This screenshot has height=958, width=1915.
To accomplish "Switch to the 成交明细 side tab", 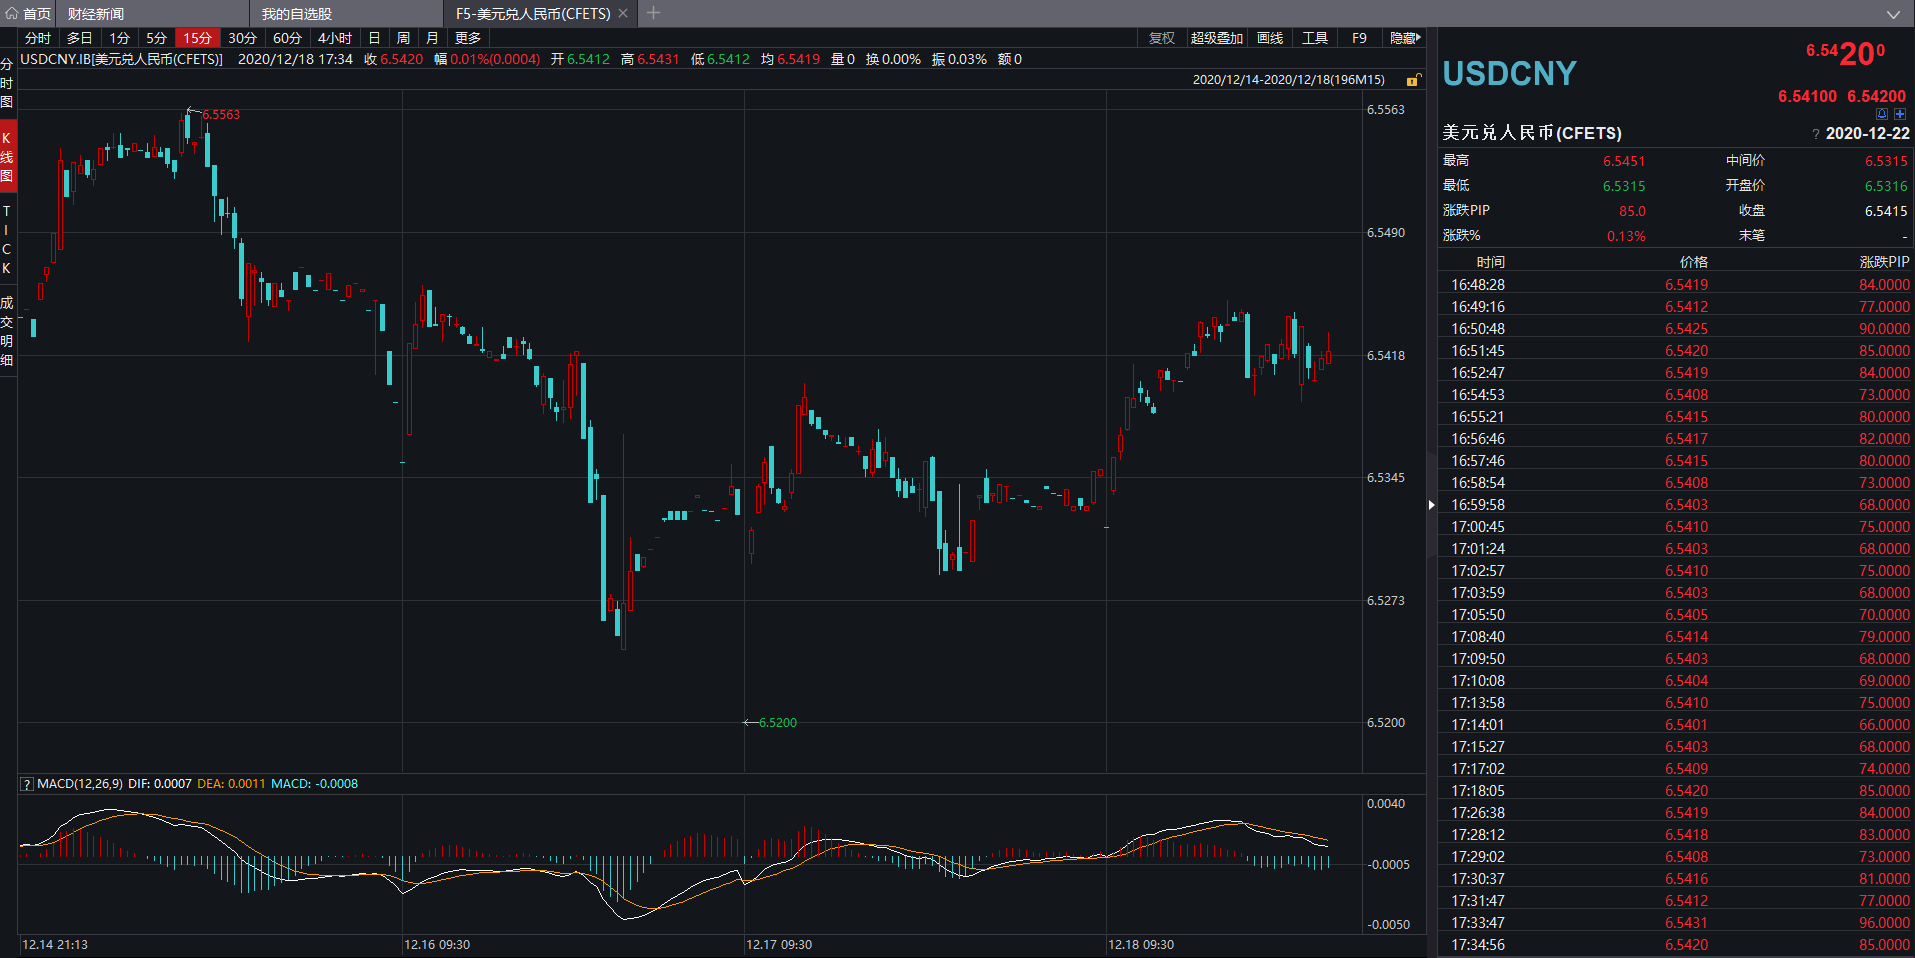I will pos(7,331).
